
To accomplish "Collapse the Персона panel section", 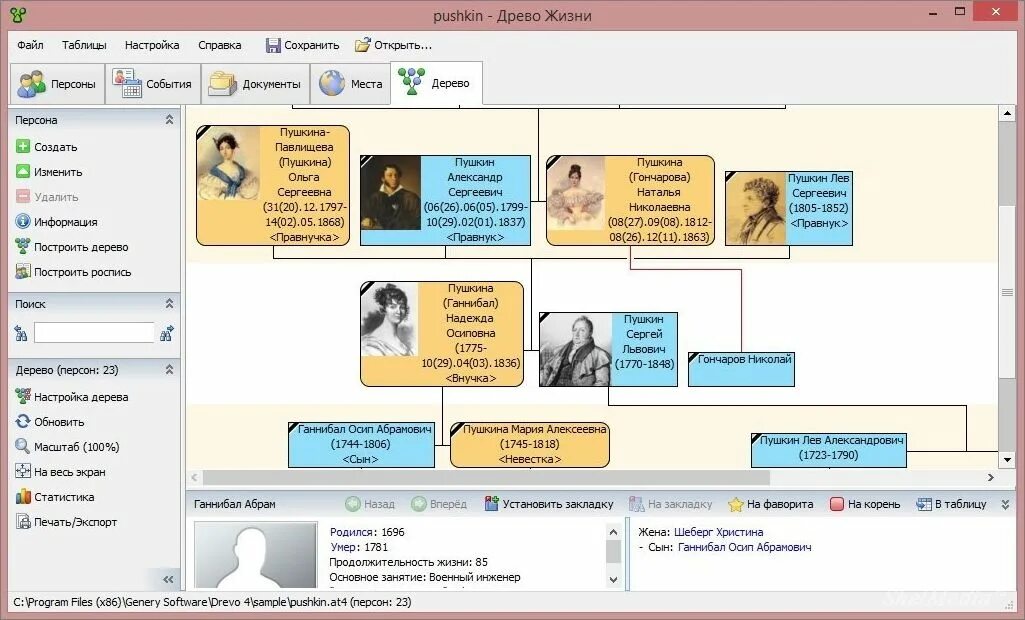I will tap(169, 120).
